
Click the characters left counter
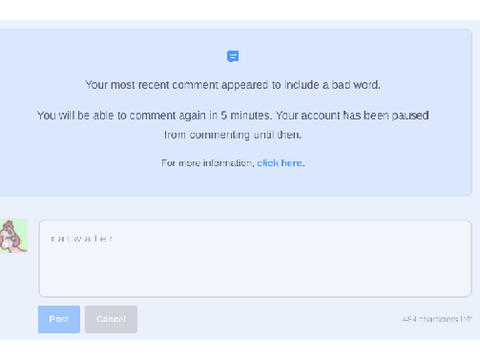click(x=437, y=319)
